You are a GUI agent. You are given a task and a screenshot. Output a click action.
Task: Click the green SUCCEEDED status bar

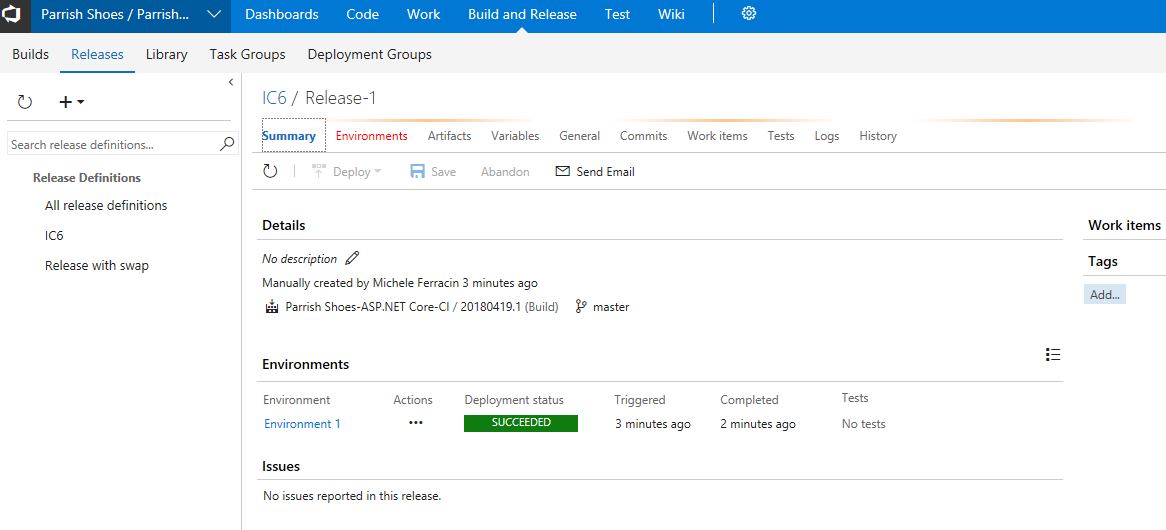pyautogui.click(x=521, y=423)
